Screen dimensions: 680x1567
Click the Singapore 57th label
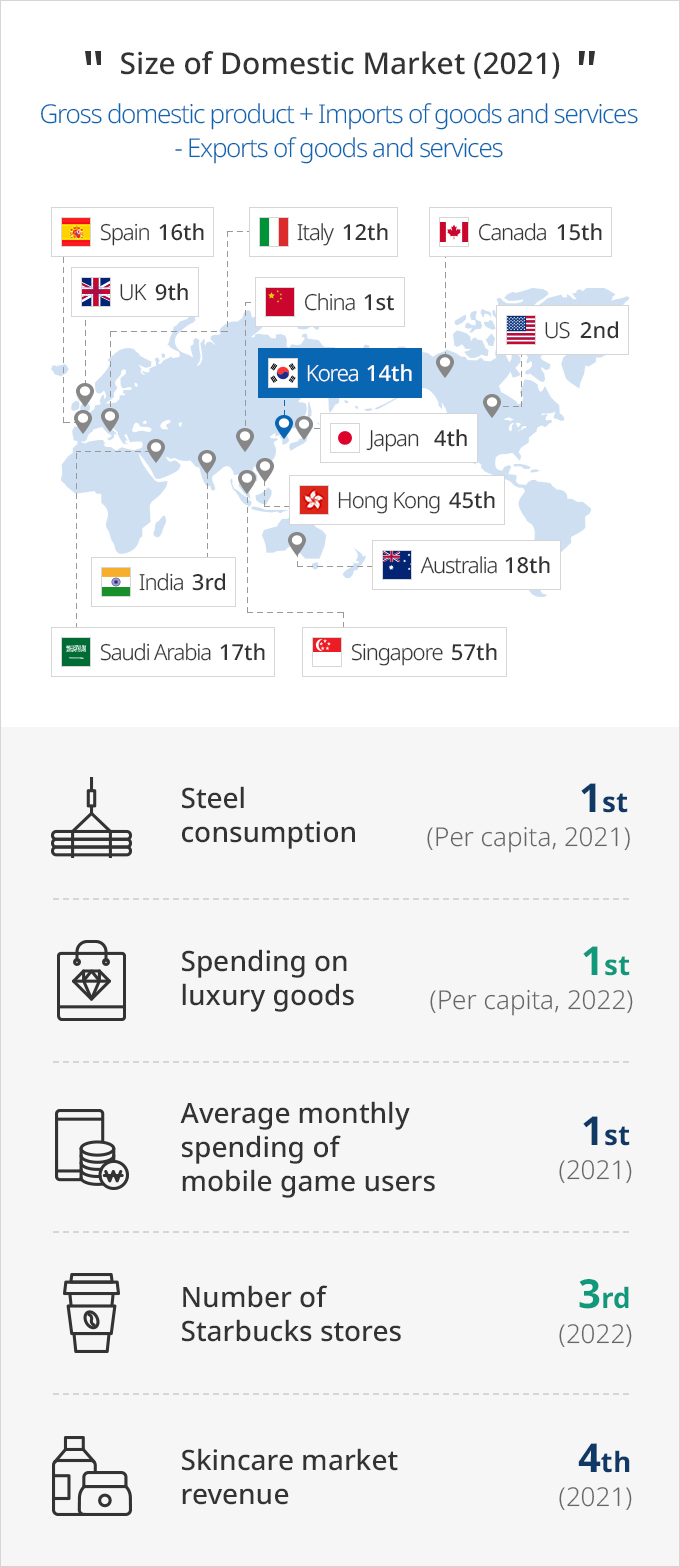(404, 652)
